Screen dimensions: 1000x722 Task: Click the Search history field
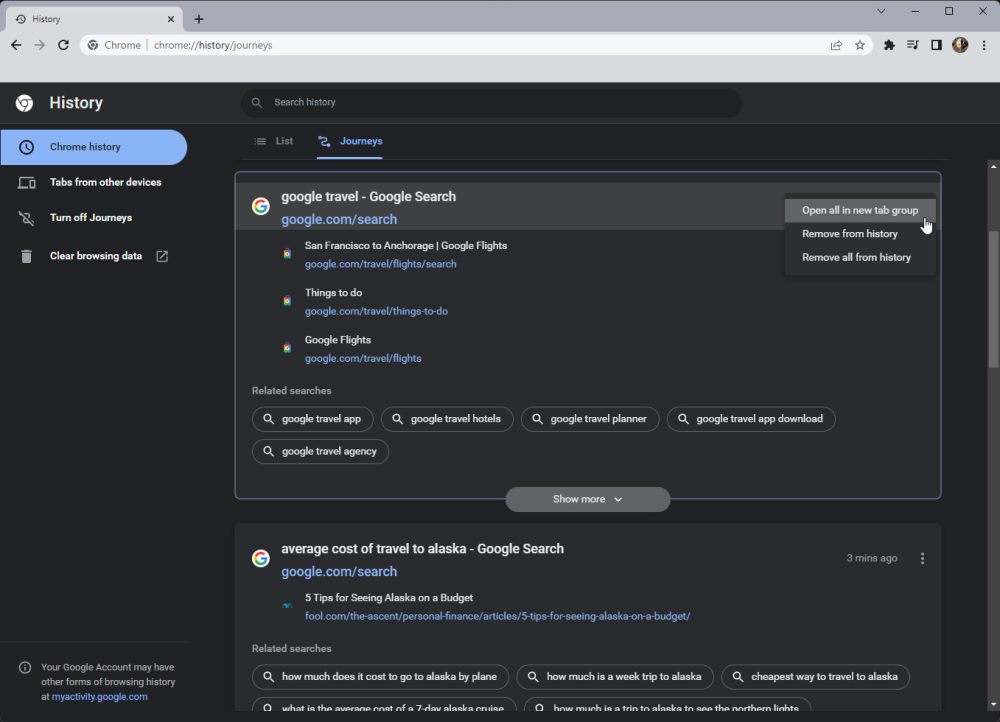[490, 102]
